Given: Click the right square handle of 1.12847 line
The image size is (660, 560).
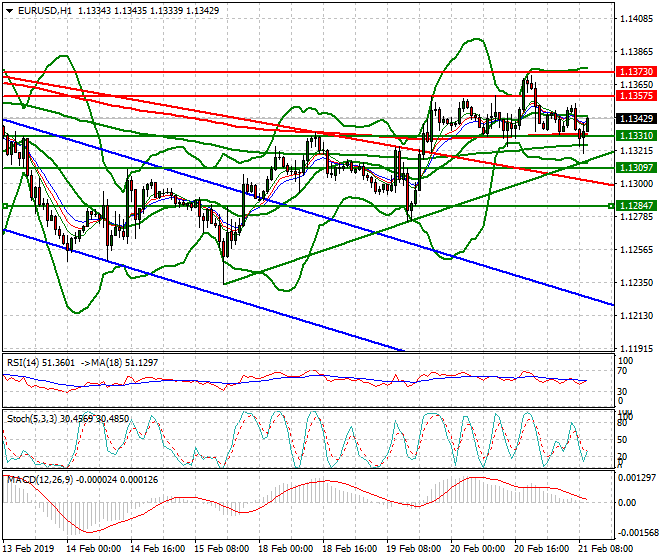Looking at the screenshot, I should 611,206.
